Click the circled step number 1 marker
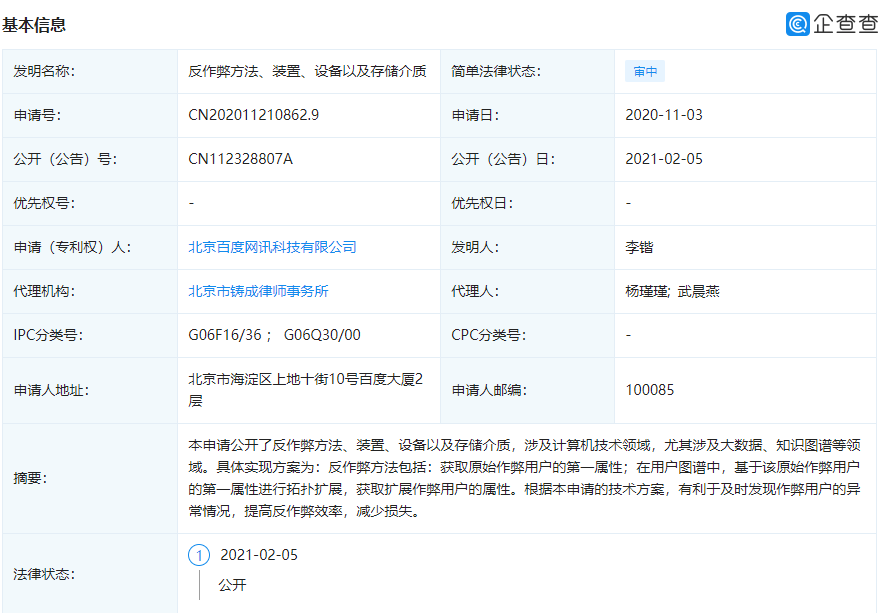This screenshot has height=613, width=888. pos(199,555)
